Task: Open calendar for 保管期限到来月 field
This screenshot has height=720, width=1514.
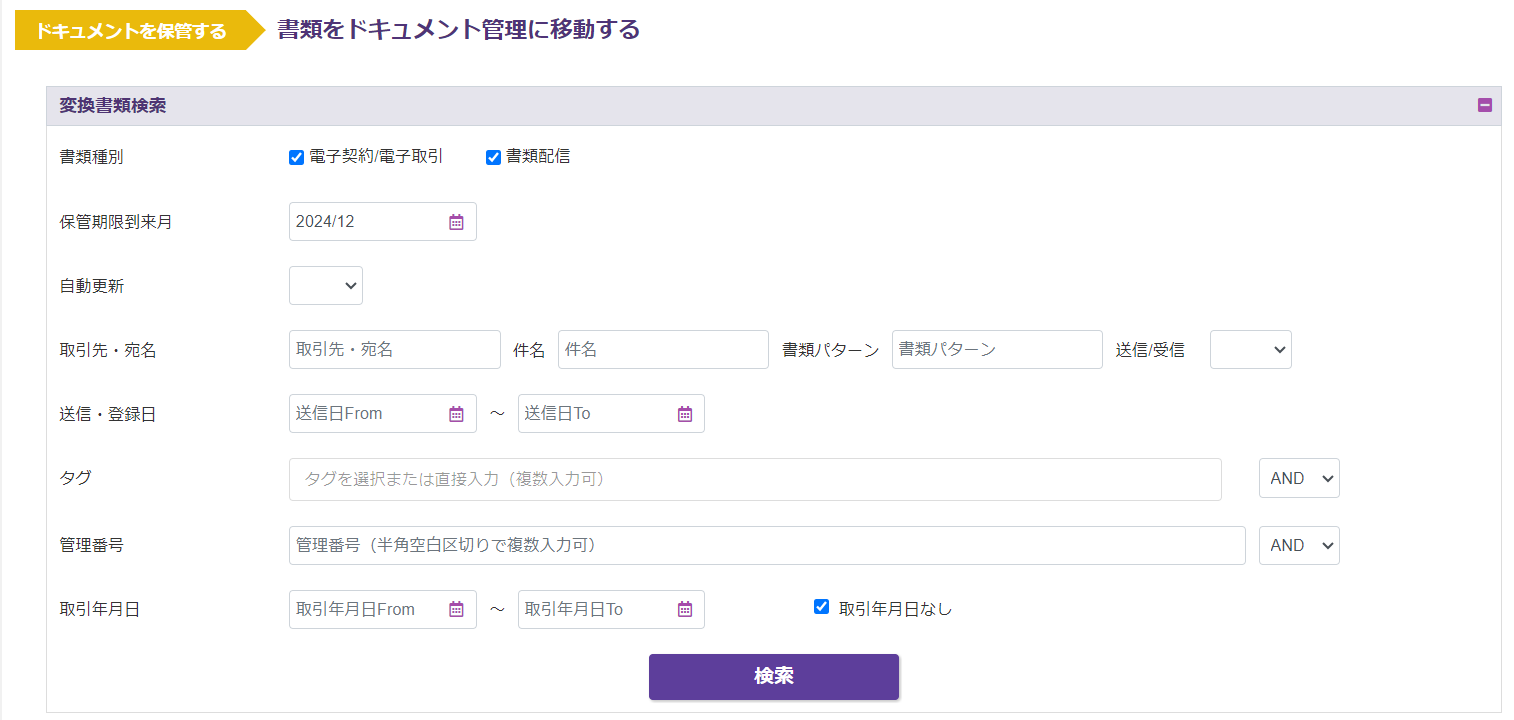Action: coord(456,222)
